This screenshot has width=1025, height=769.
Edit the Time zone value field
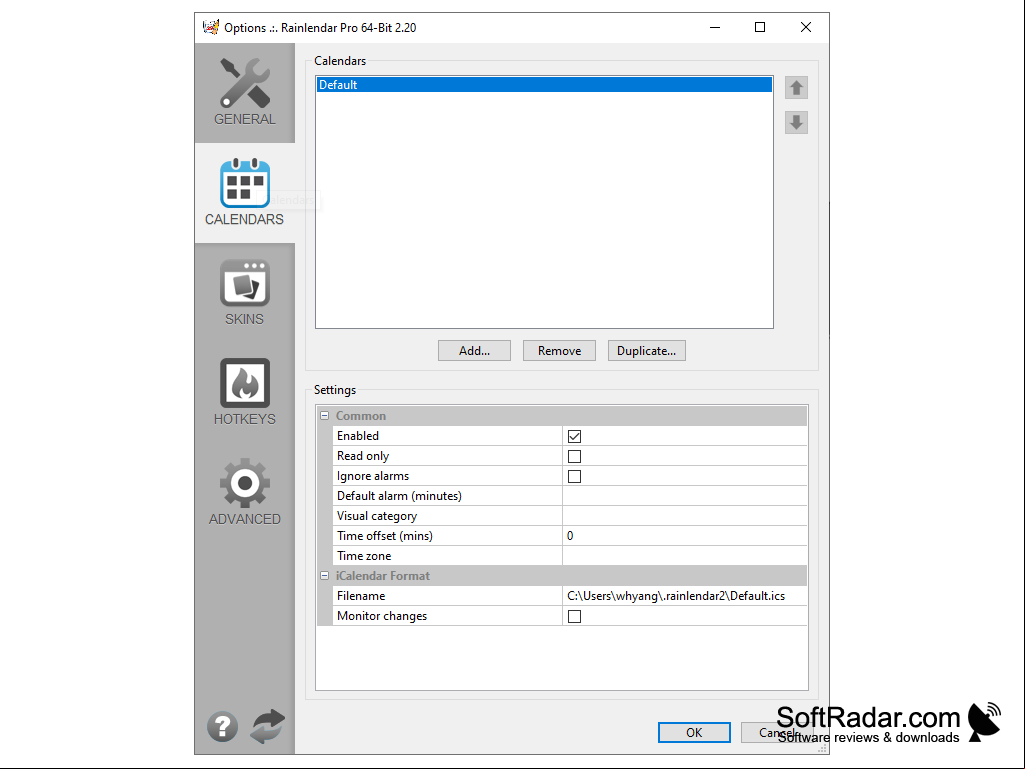point(684,556)
